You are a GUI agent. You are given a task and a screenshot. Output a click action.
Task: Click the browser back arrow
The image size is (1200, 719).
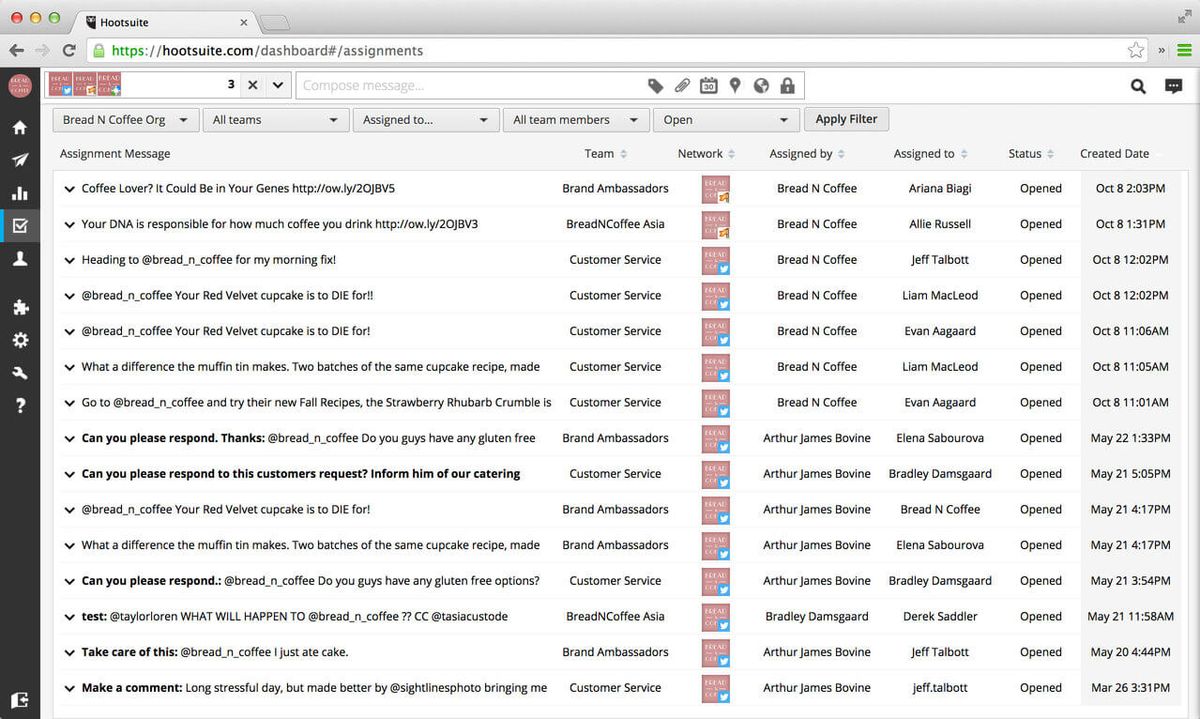point(16,50)
